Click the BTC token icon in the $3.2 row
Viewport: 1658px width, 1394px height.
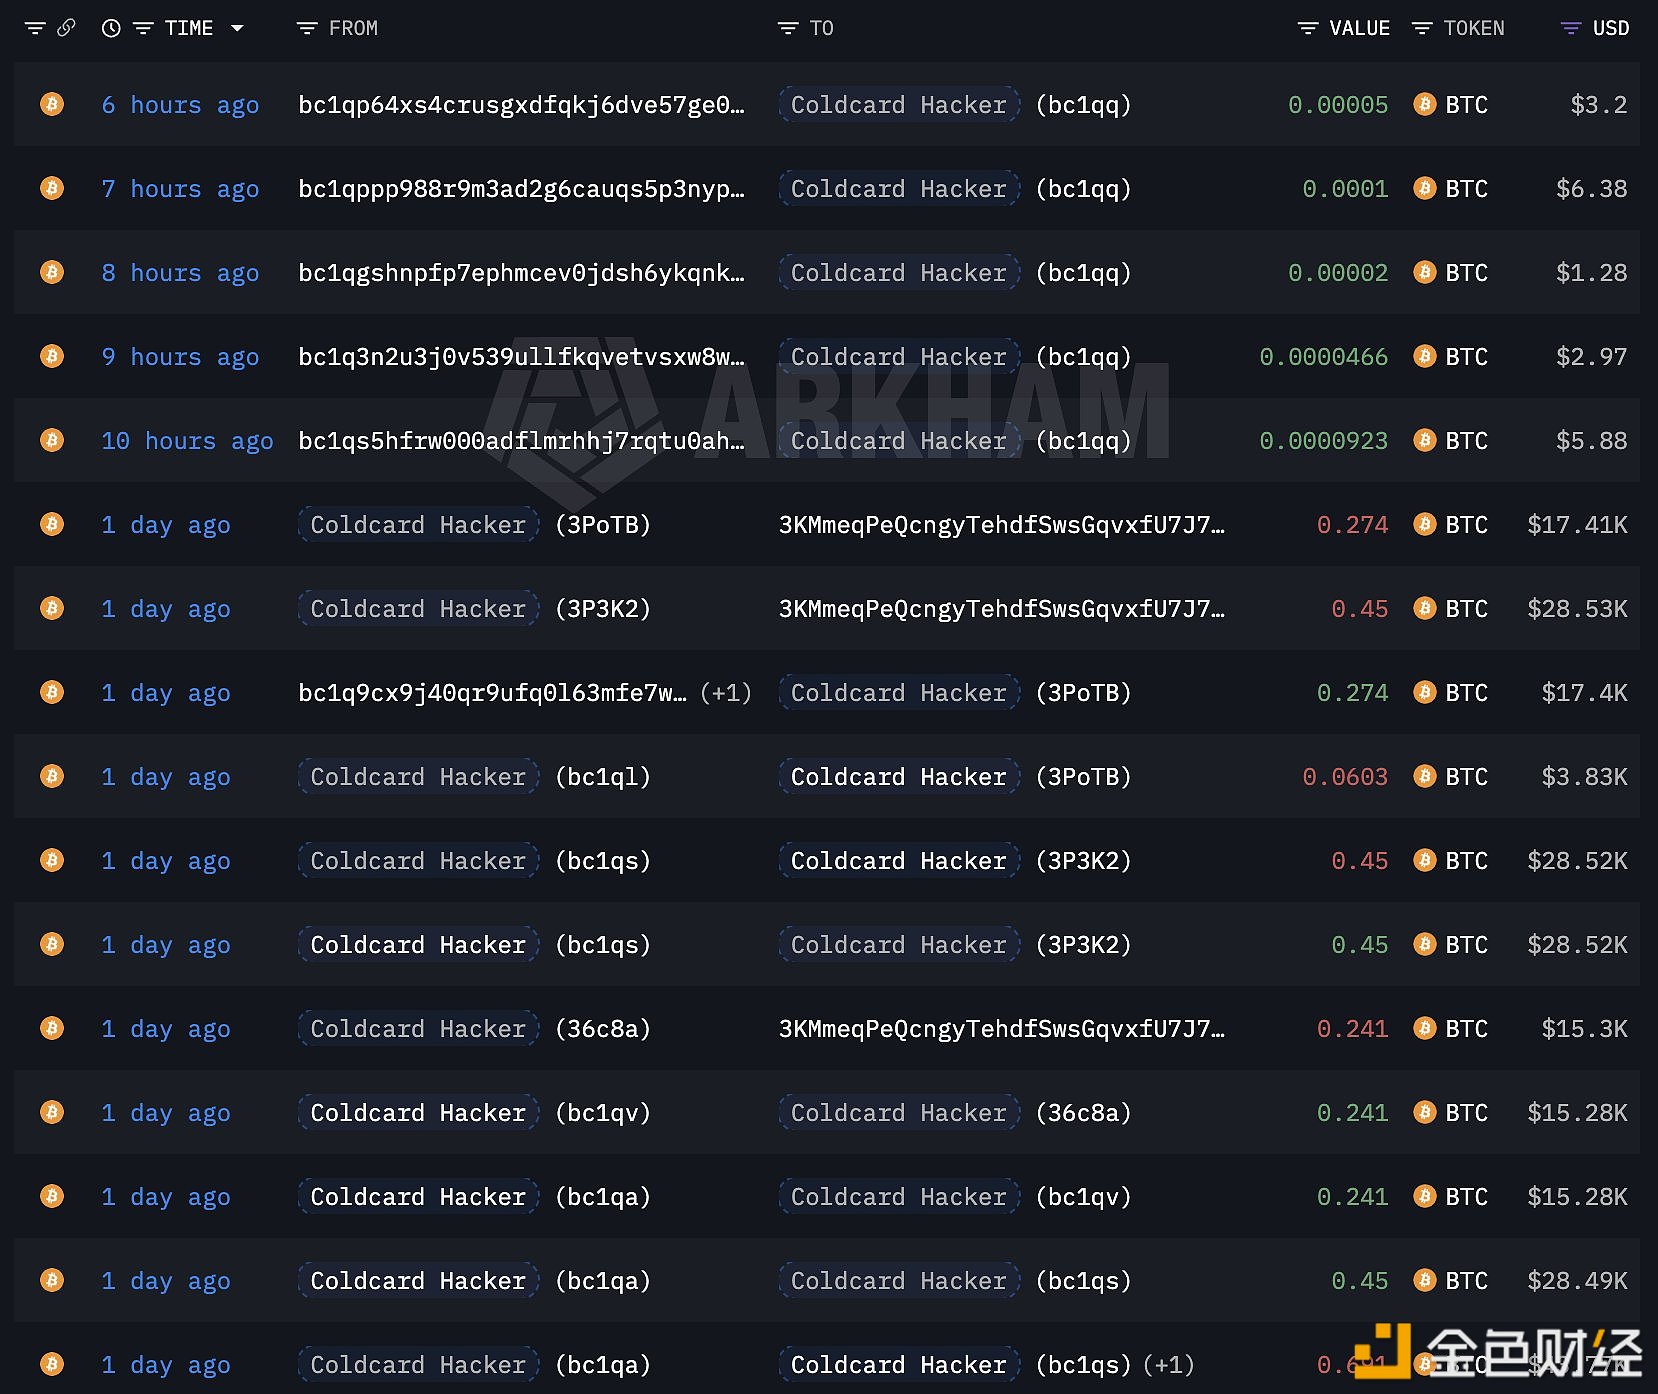point(1425,104)
